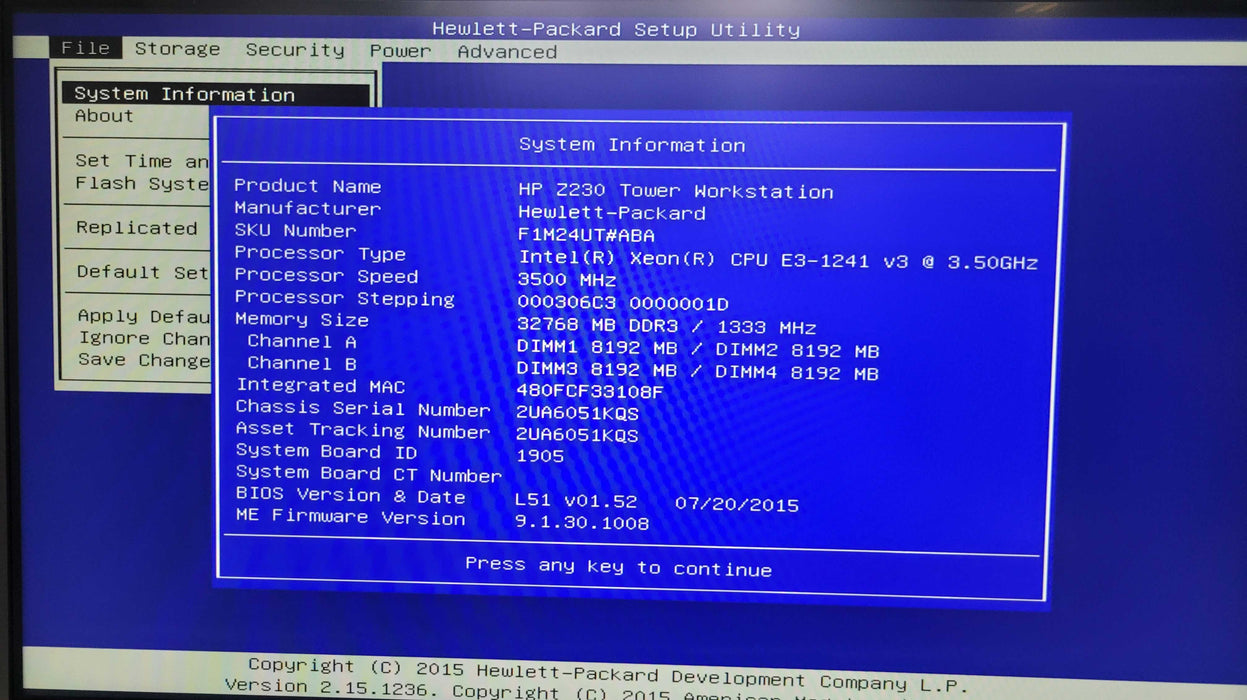Click the System Information dialog title
Screen dimensions: 1247x700
point(632,145)
